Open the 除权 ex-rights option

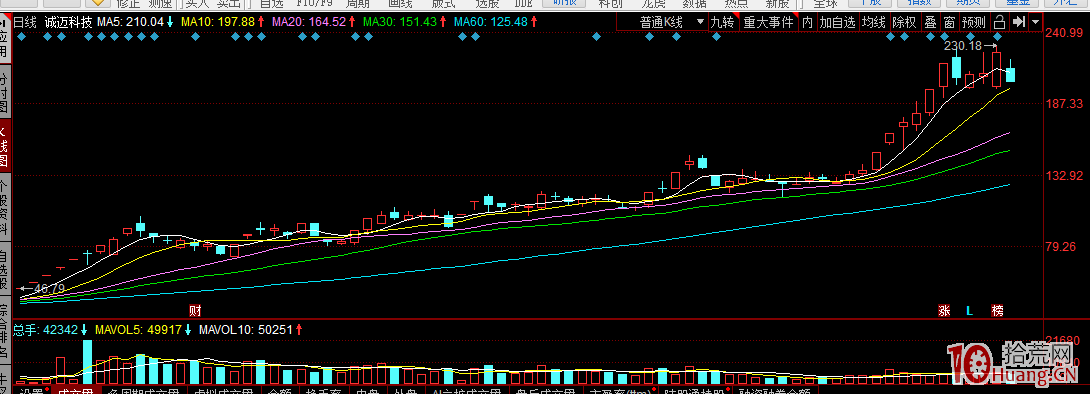pyautogui.click(x=904, y=22)
